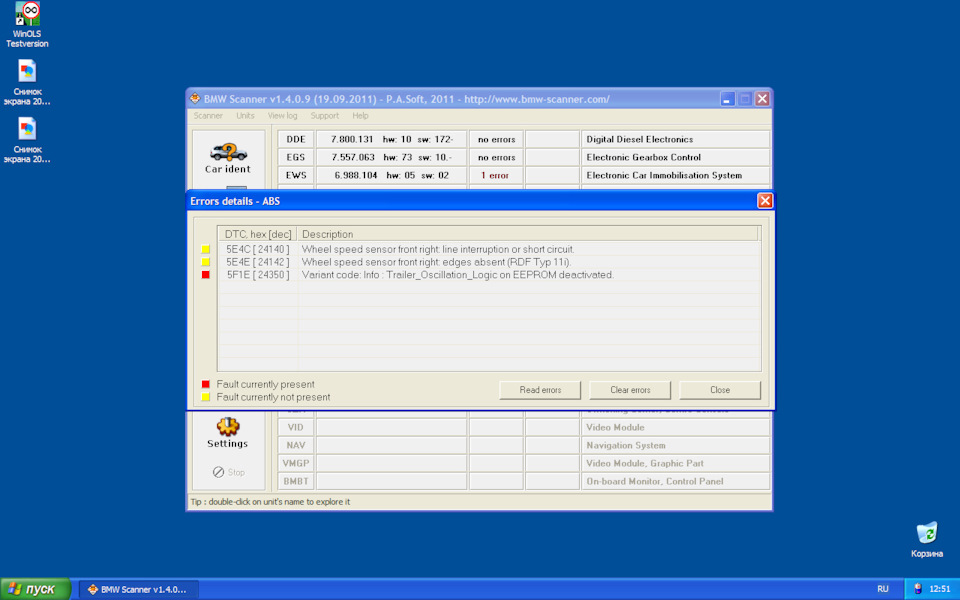This screenshot has height=600, width=960.
Task: Open the View log menu
Action: (x=282, y=116)
